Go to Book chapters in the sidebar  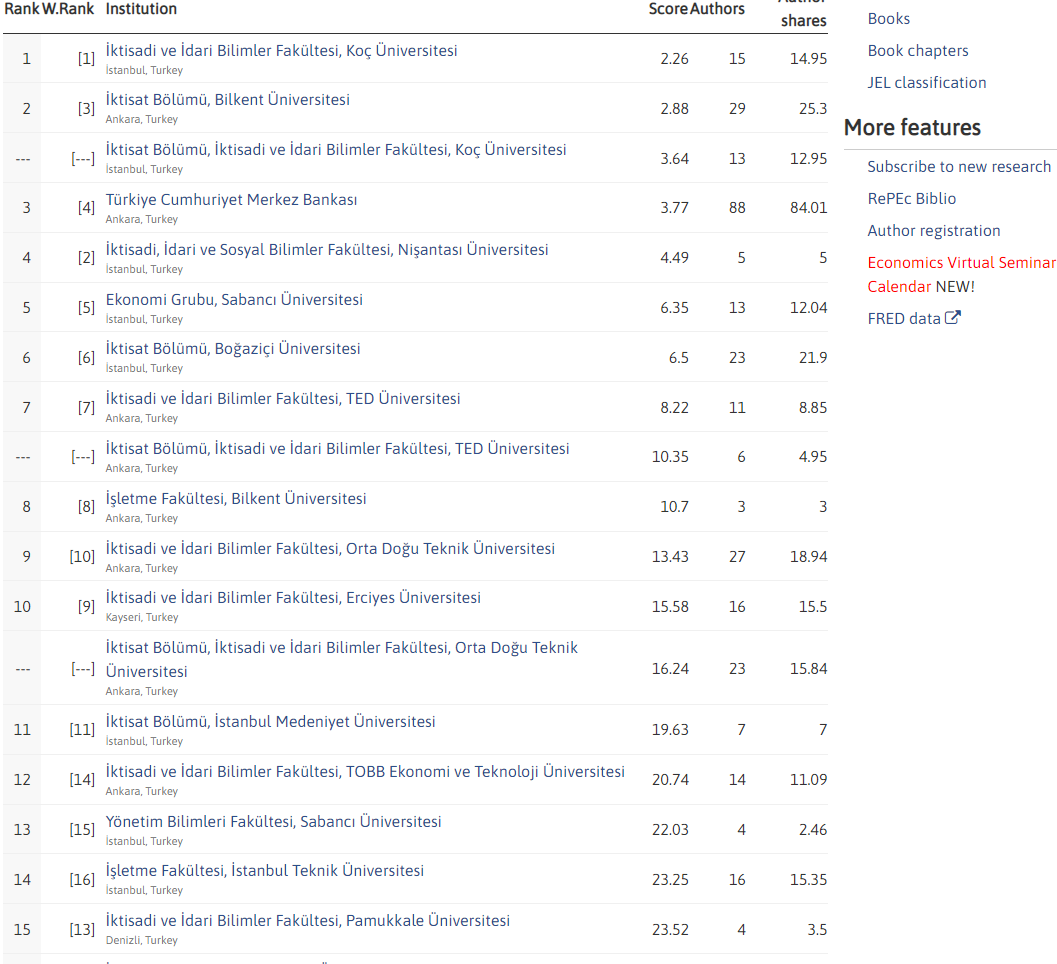click(917, 51)
